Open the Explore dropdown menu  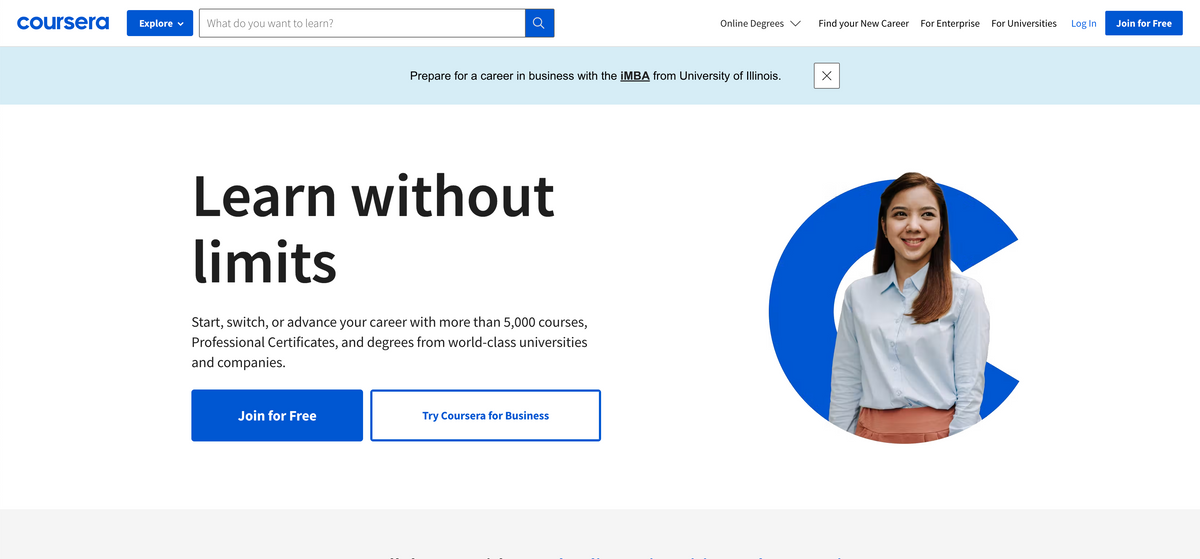(x=160, y=23)
